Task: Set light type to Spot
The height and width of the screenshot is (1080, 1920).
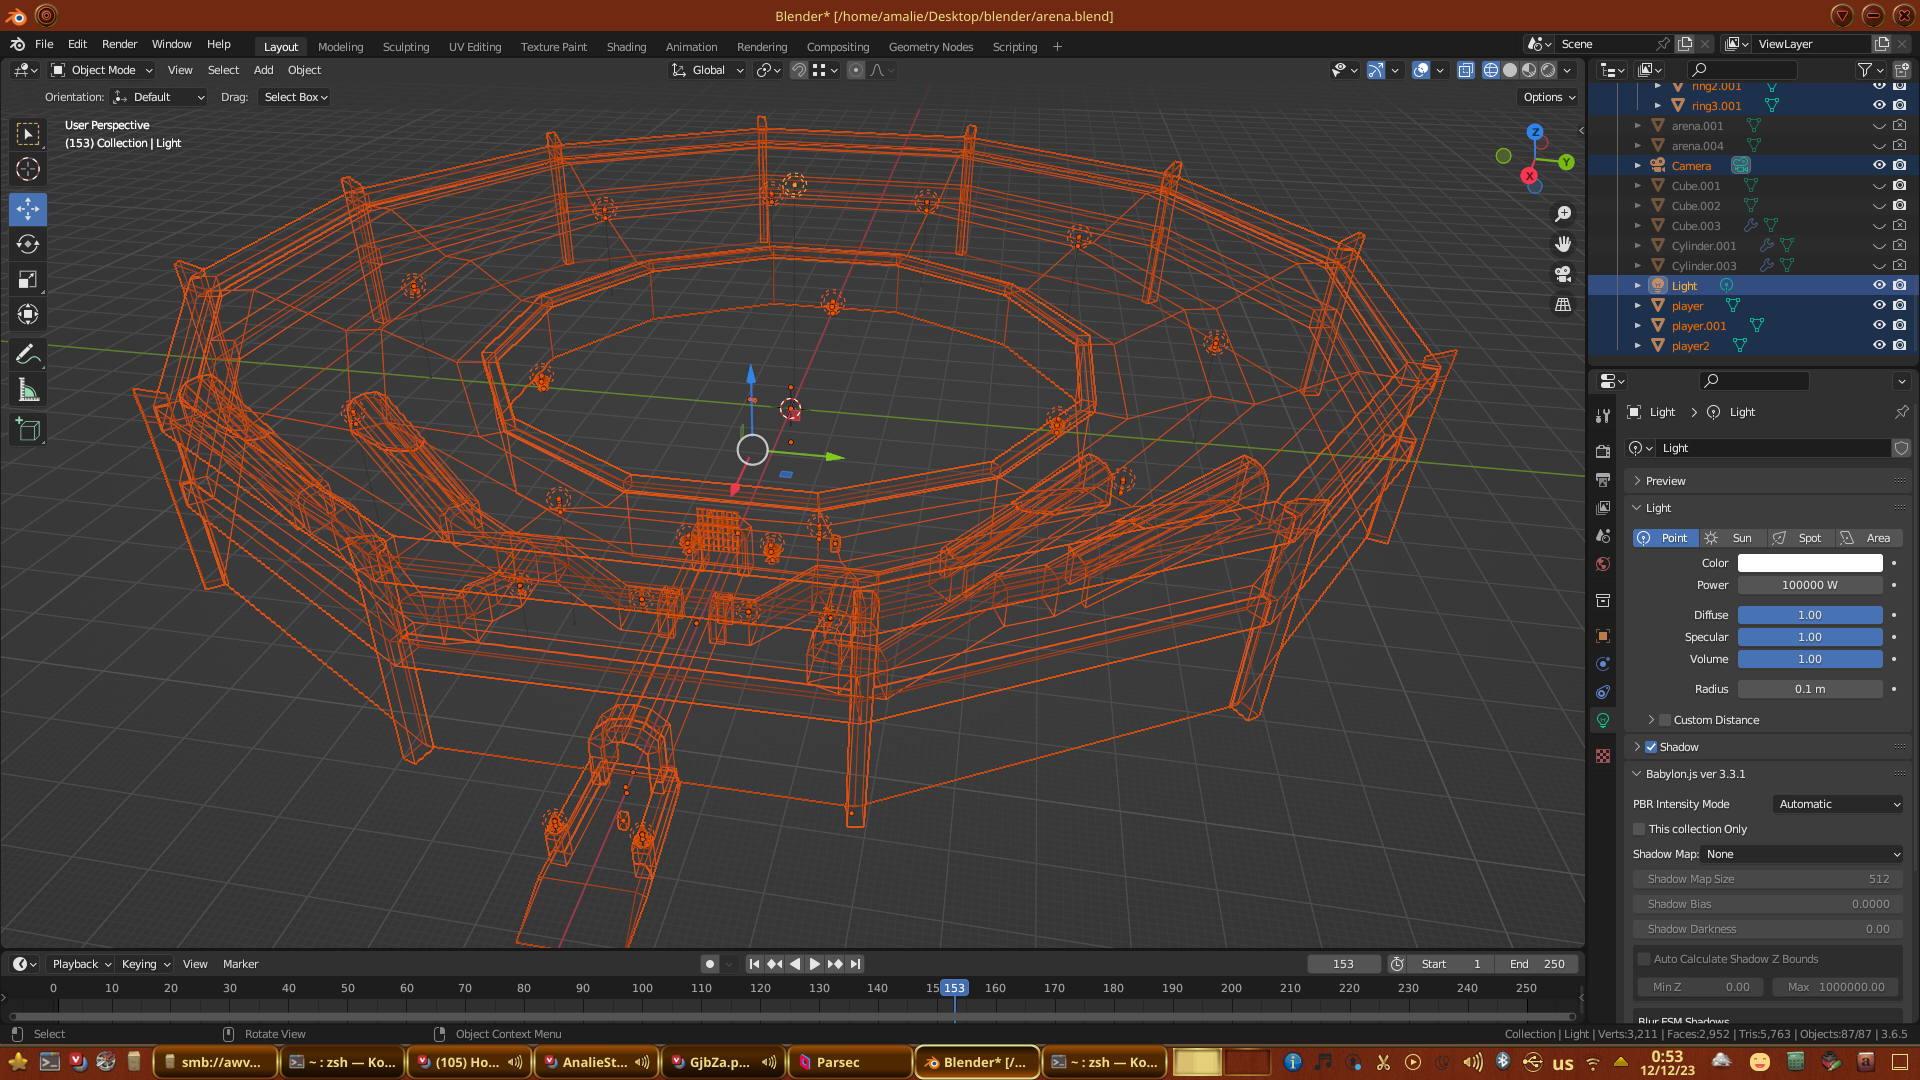Action: click(1800, 538)
